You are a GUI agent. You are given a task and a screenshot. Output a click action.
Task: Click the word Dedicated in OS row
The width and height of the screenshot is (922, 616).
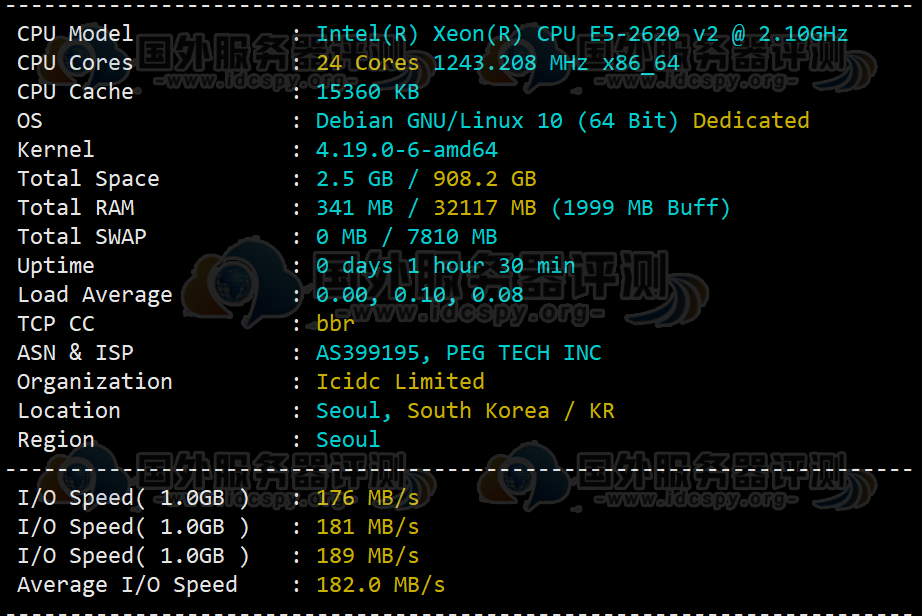[x=750, y=121]
